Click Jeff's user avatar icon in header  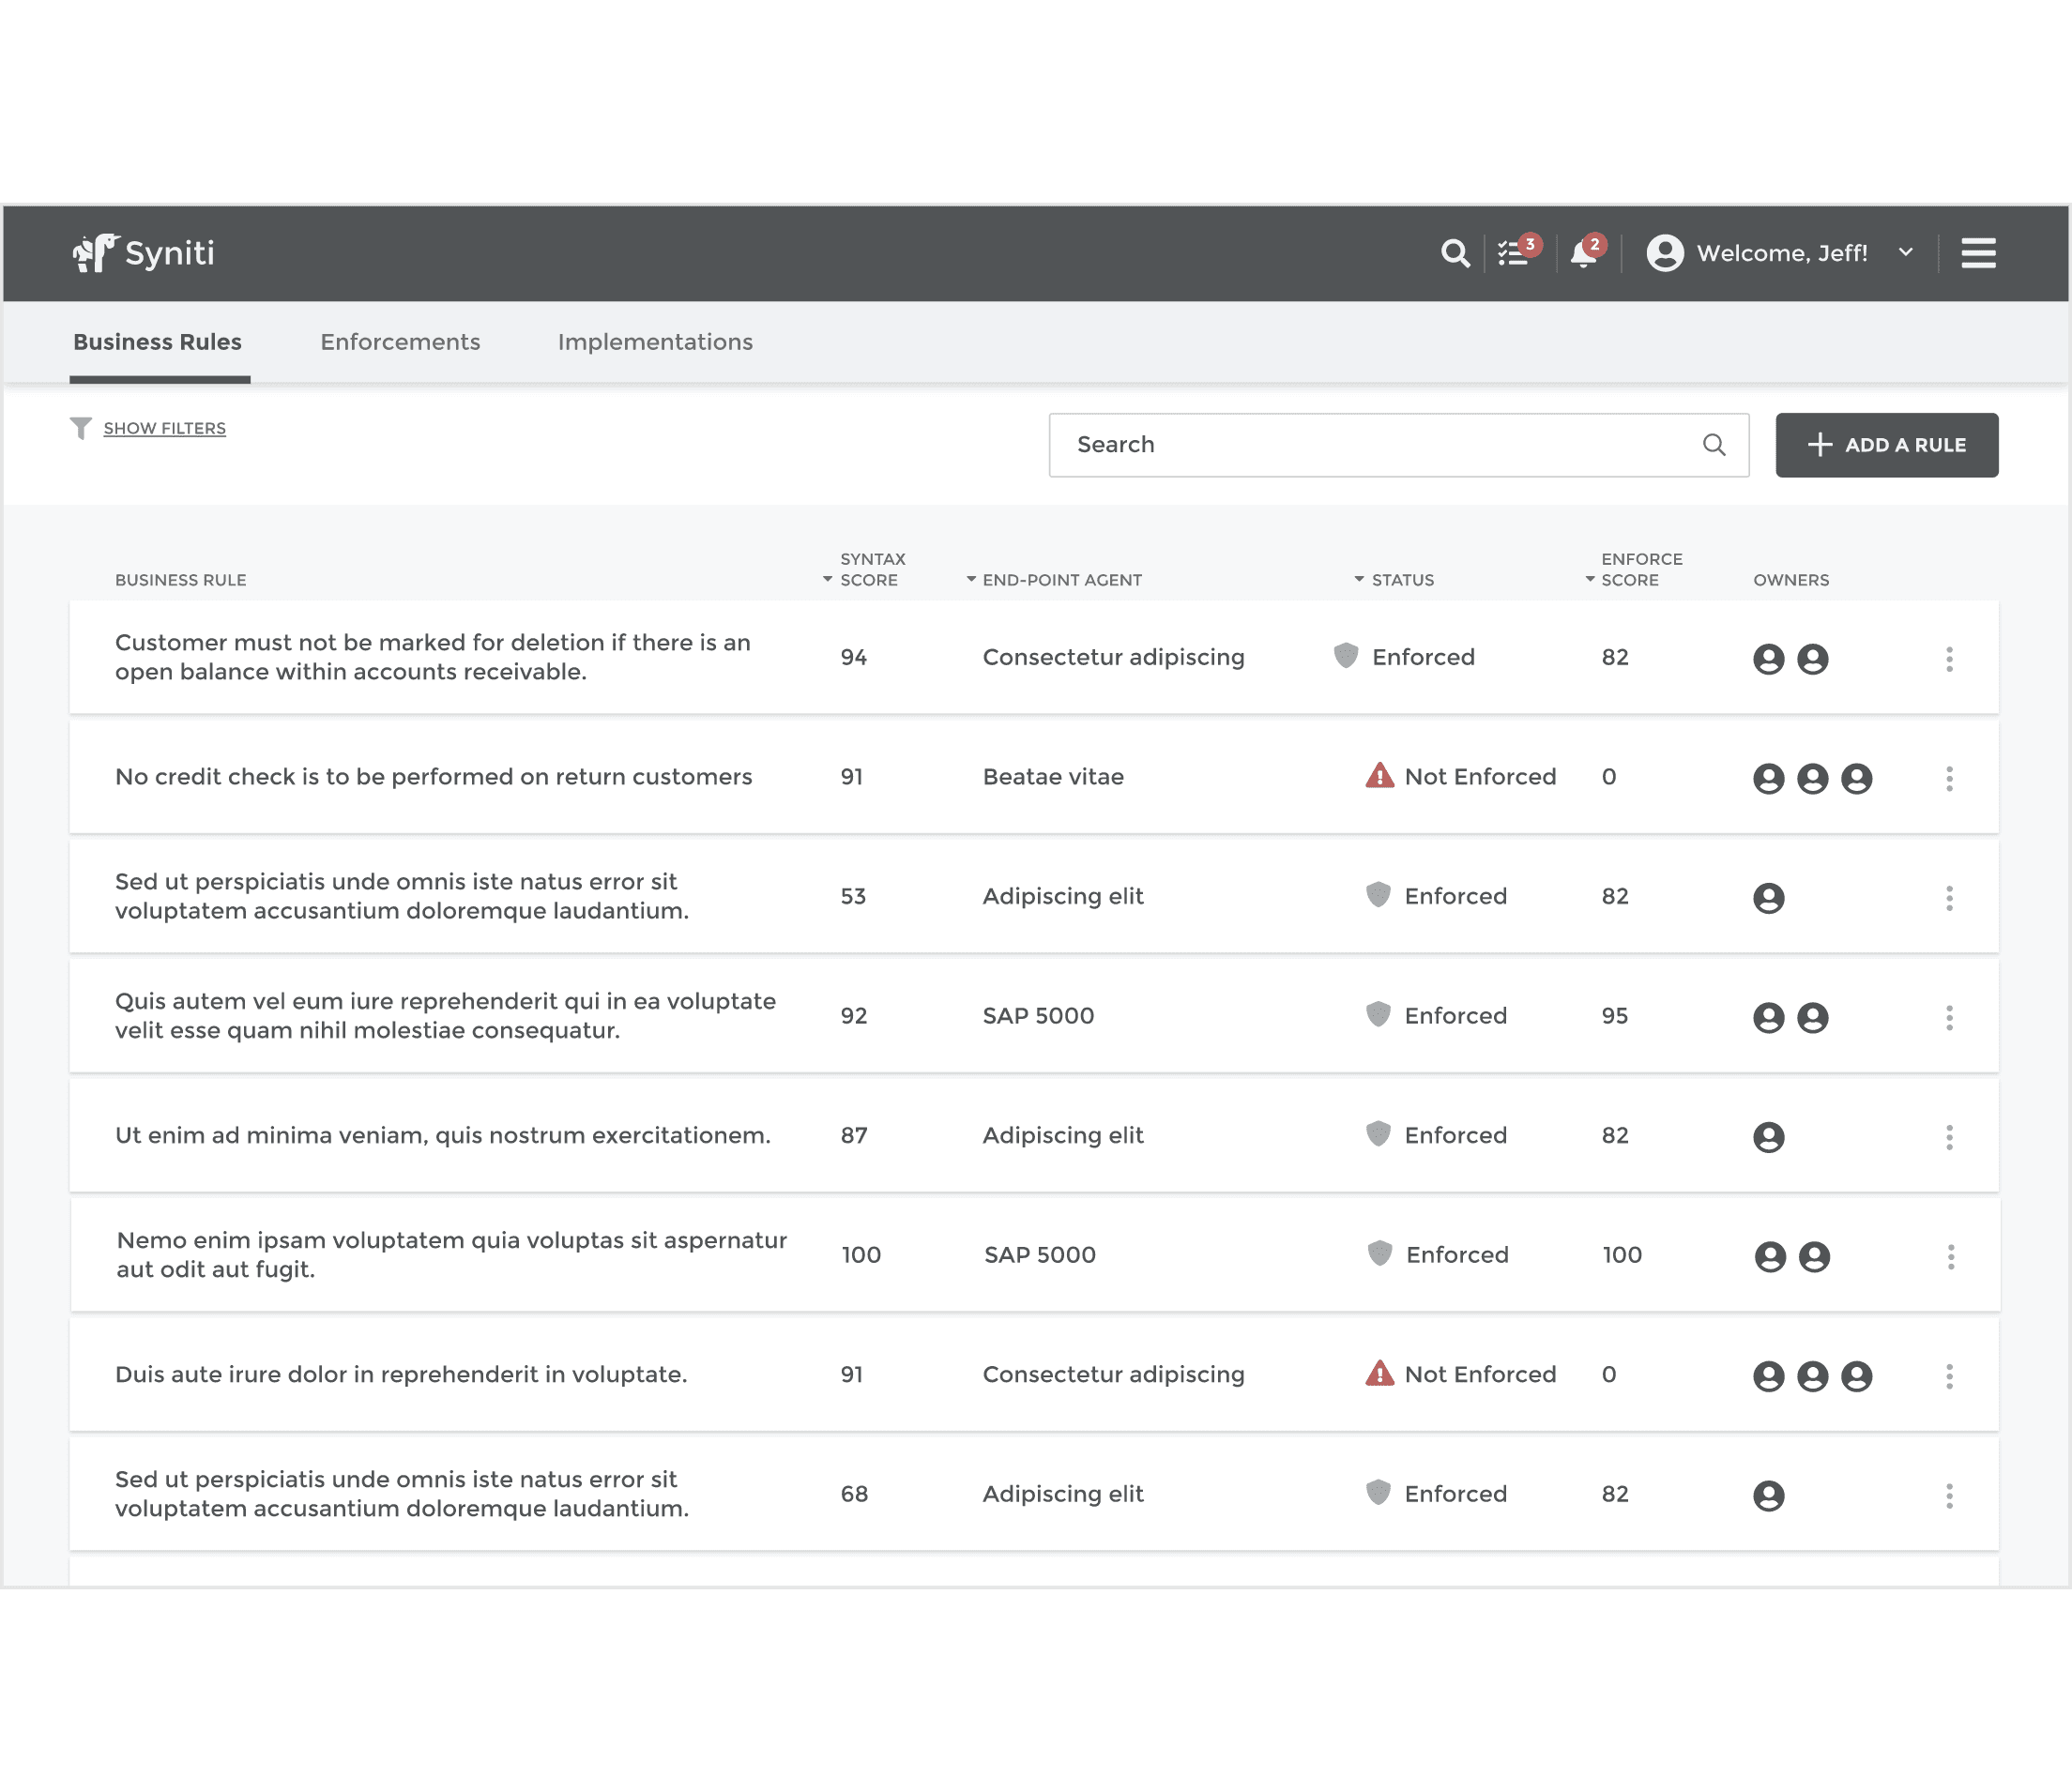(x=1665, y=253)
